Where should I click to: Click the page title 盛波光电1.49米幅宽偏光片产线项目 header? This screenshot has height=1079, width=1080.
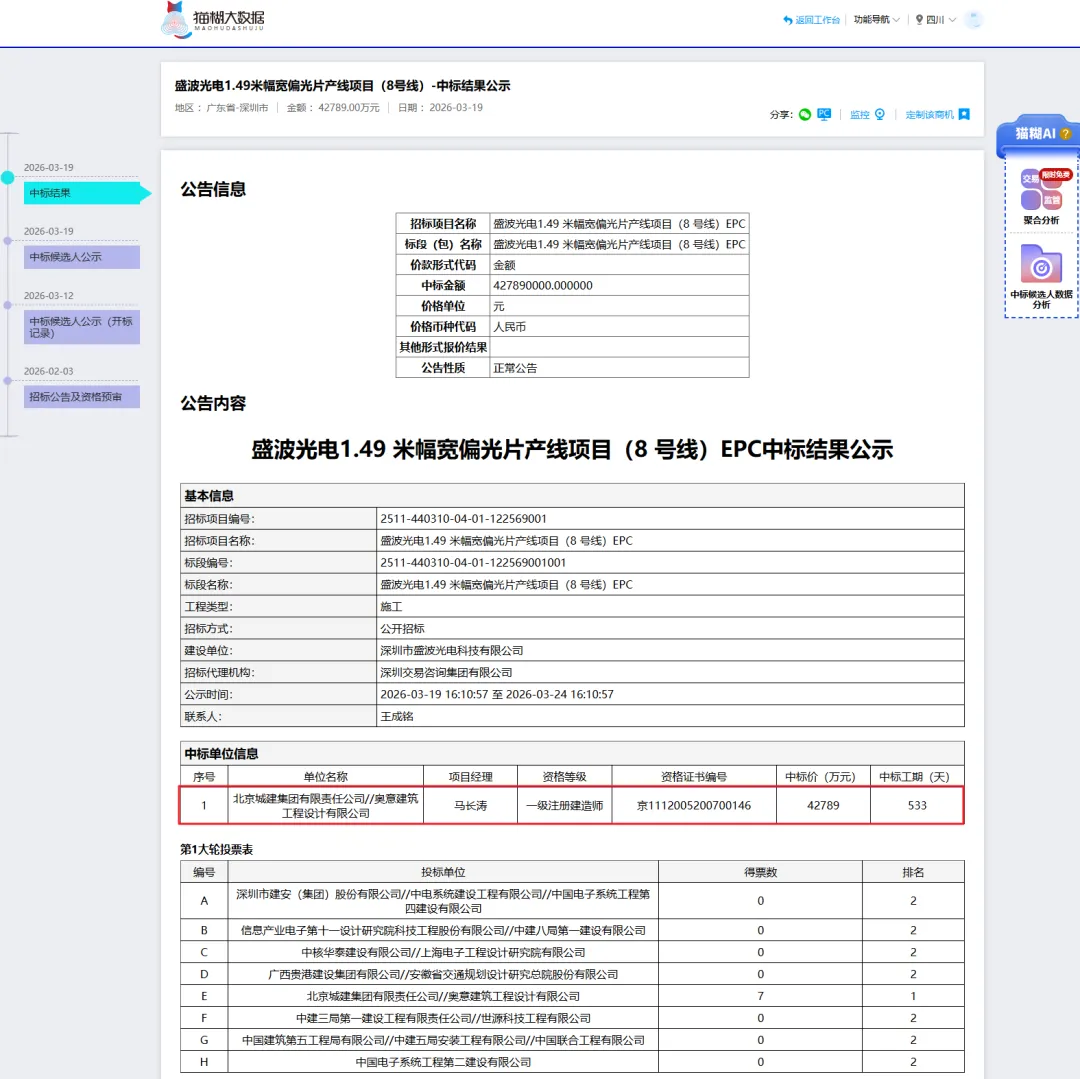(342, 85)
